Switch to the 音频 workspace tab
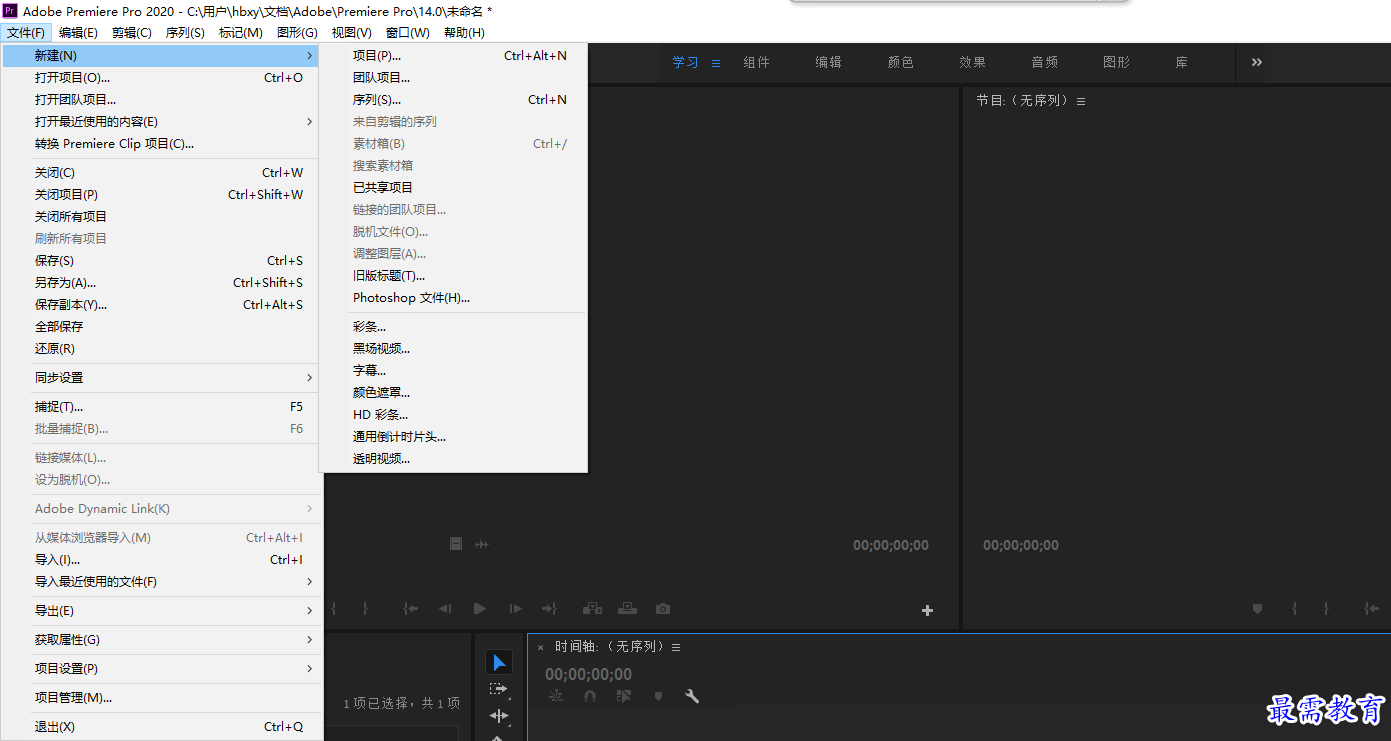This screenshot has width=1391, height=741. coord(1044,62)
